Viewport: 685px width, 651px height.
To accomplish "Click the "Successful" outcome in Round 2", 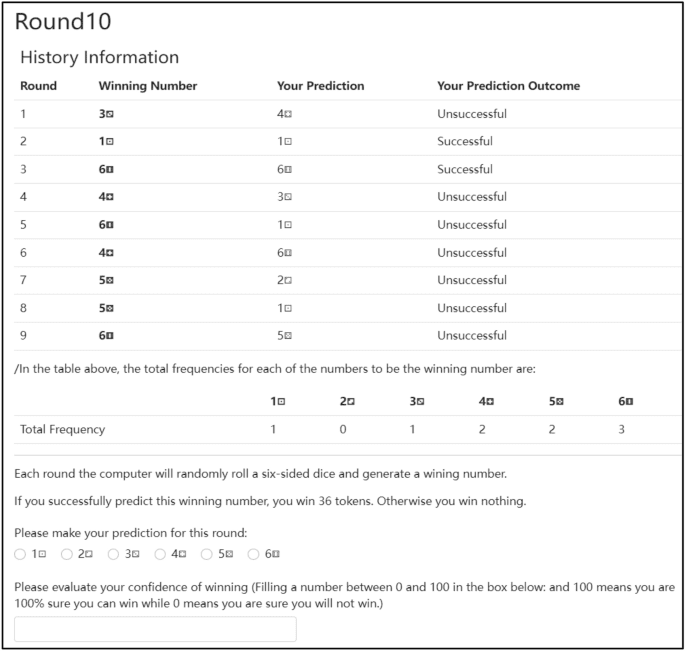I will pos(465,142).
